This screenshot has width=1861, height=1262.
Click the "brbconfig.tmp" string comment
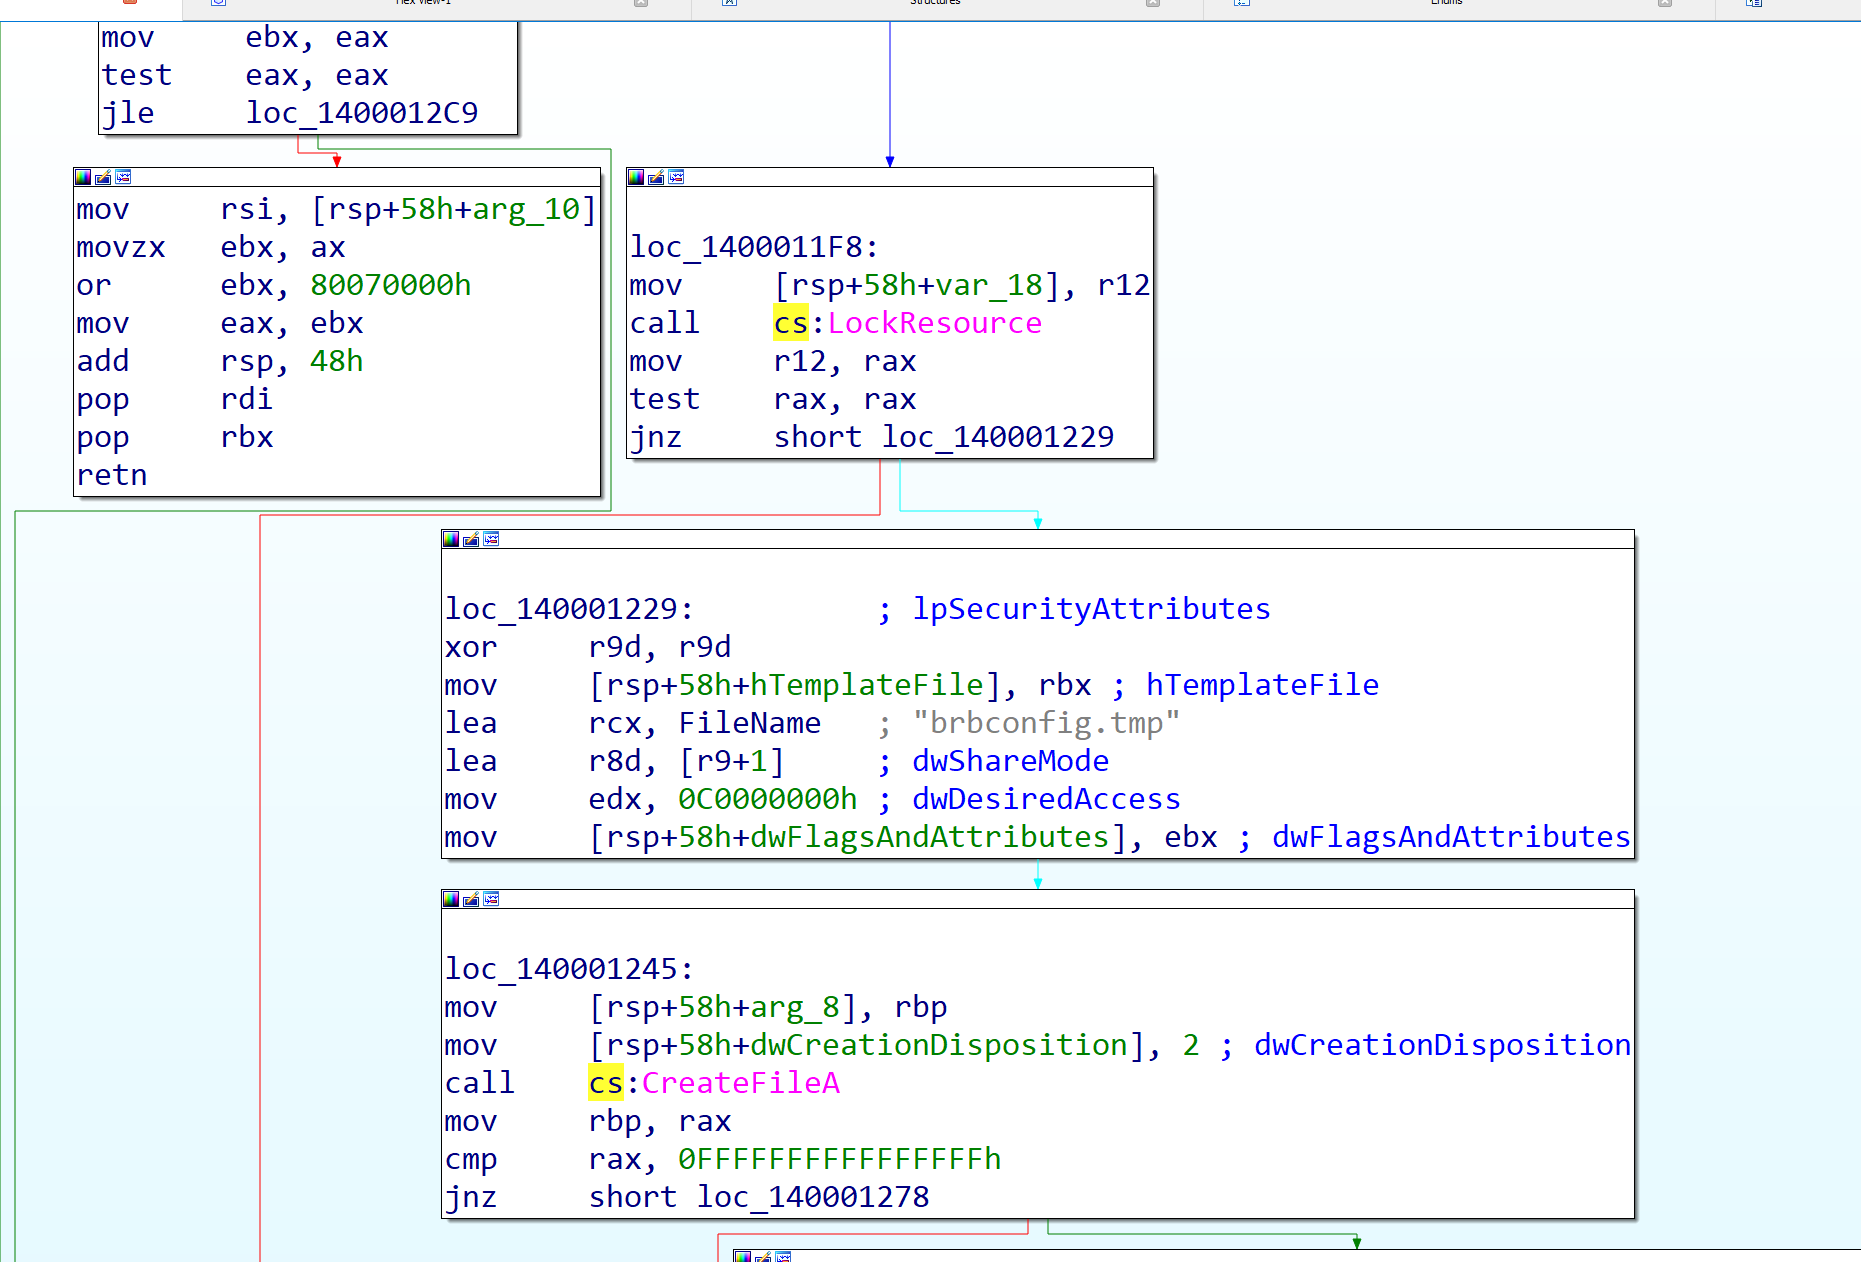1046,723
